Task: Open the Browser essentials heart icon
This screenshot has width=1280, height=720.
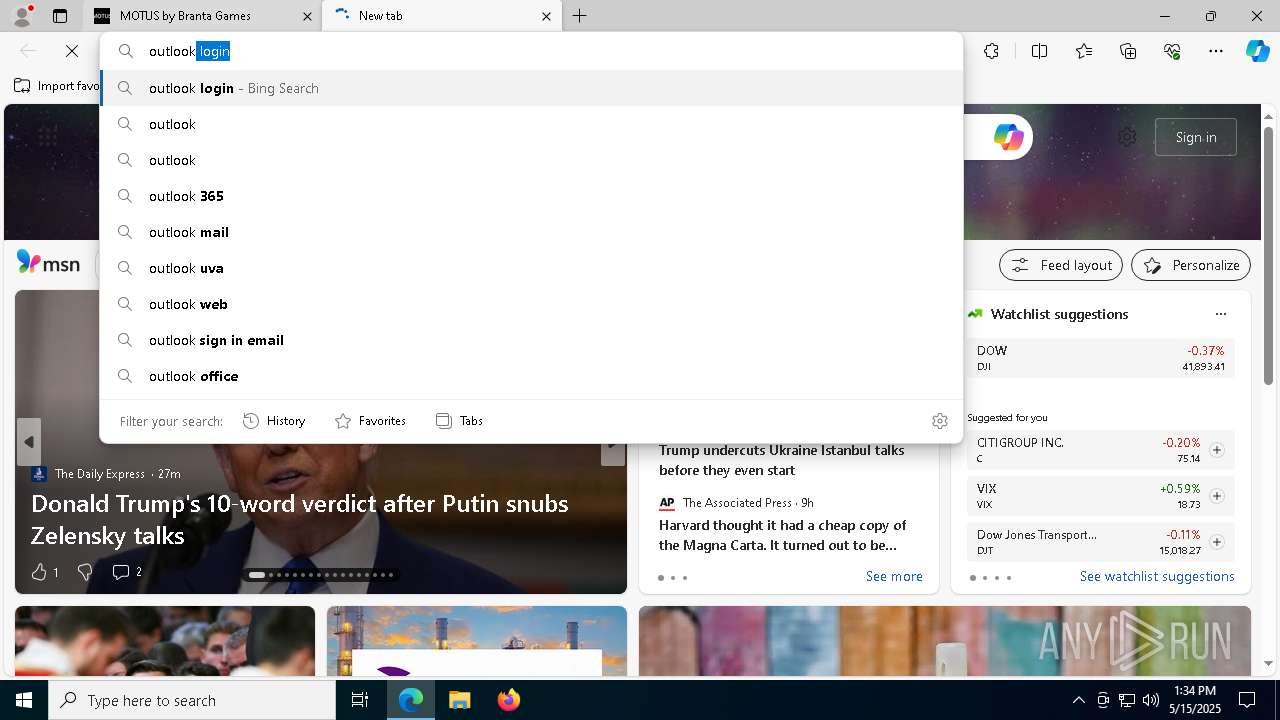Action: pyautogui.click(x=1172, y=51)
